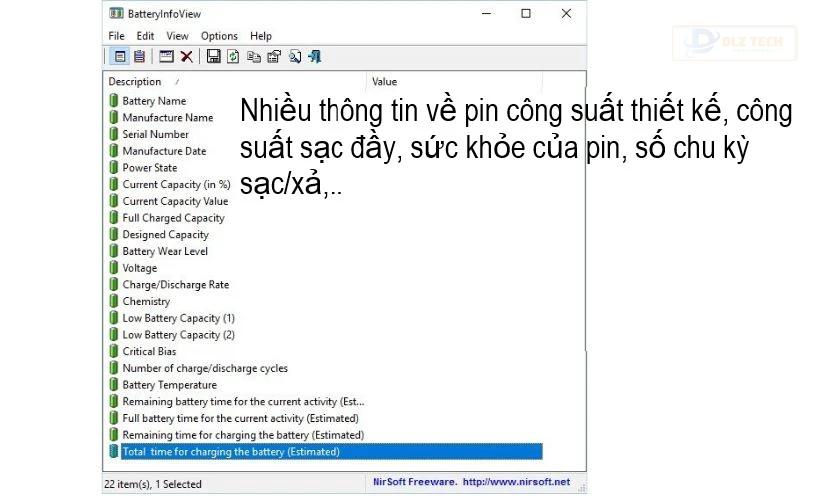Click the '22 item(s), 1 Selected' status text
This screenshot has width=840, height=500.
pos(153,484)
